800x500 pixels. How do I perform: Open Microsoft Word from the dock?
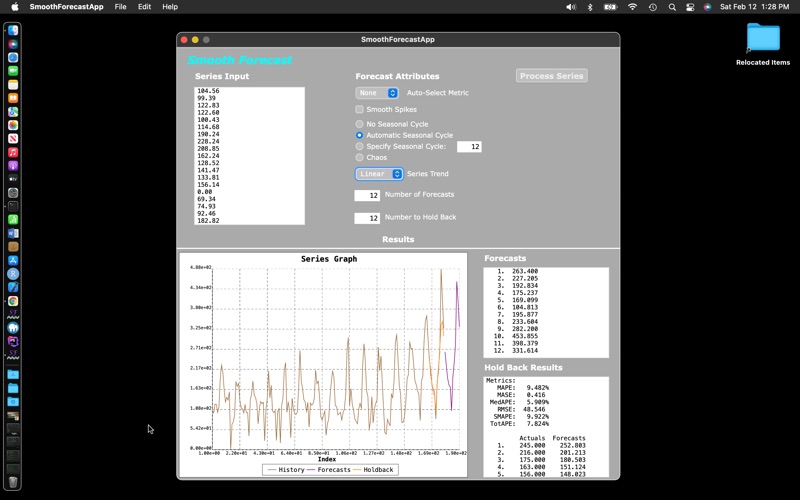click(13, 233)
